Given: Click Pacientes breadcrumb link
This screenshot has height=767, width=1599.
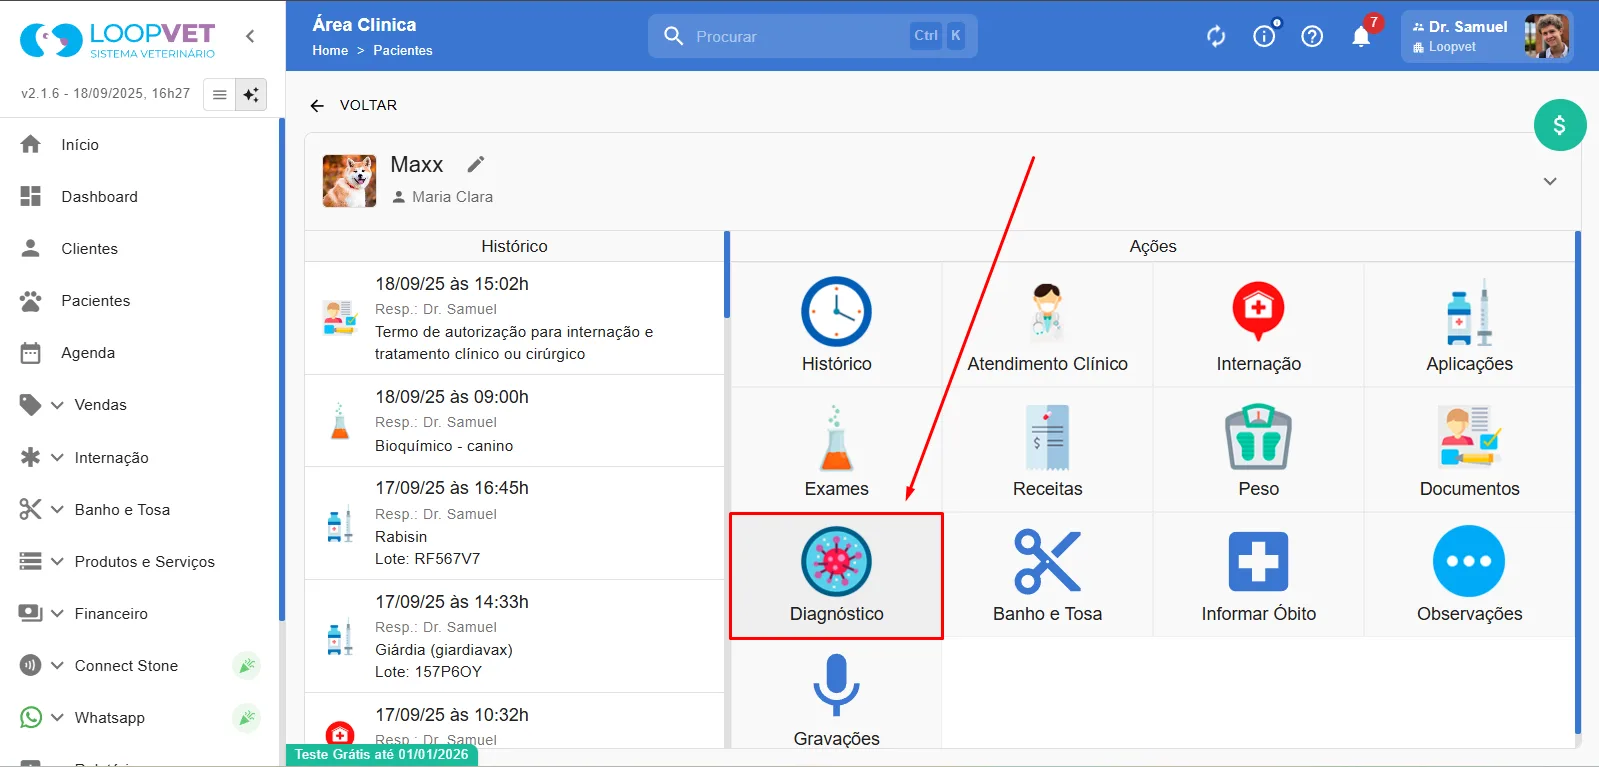Looking at the screenshot, I should (x=403, y=50).
